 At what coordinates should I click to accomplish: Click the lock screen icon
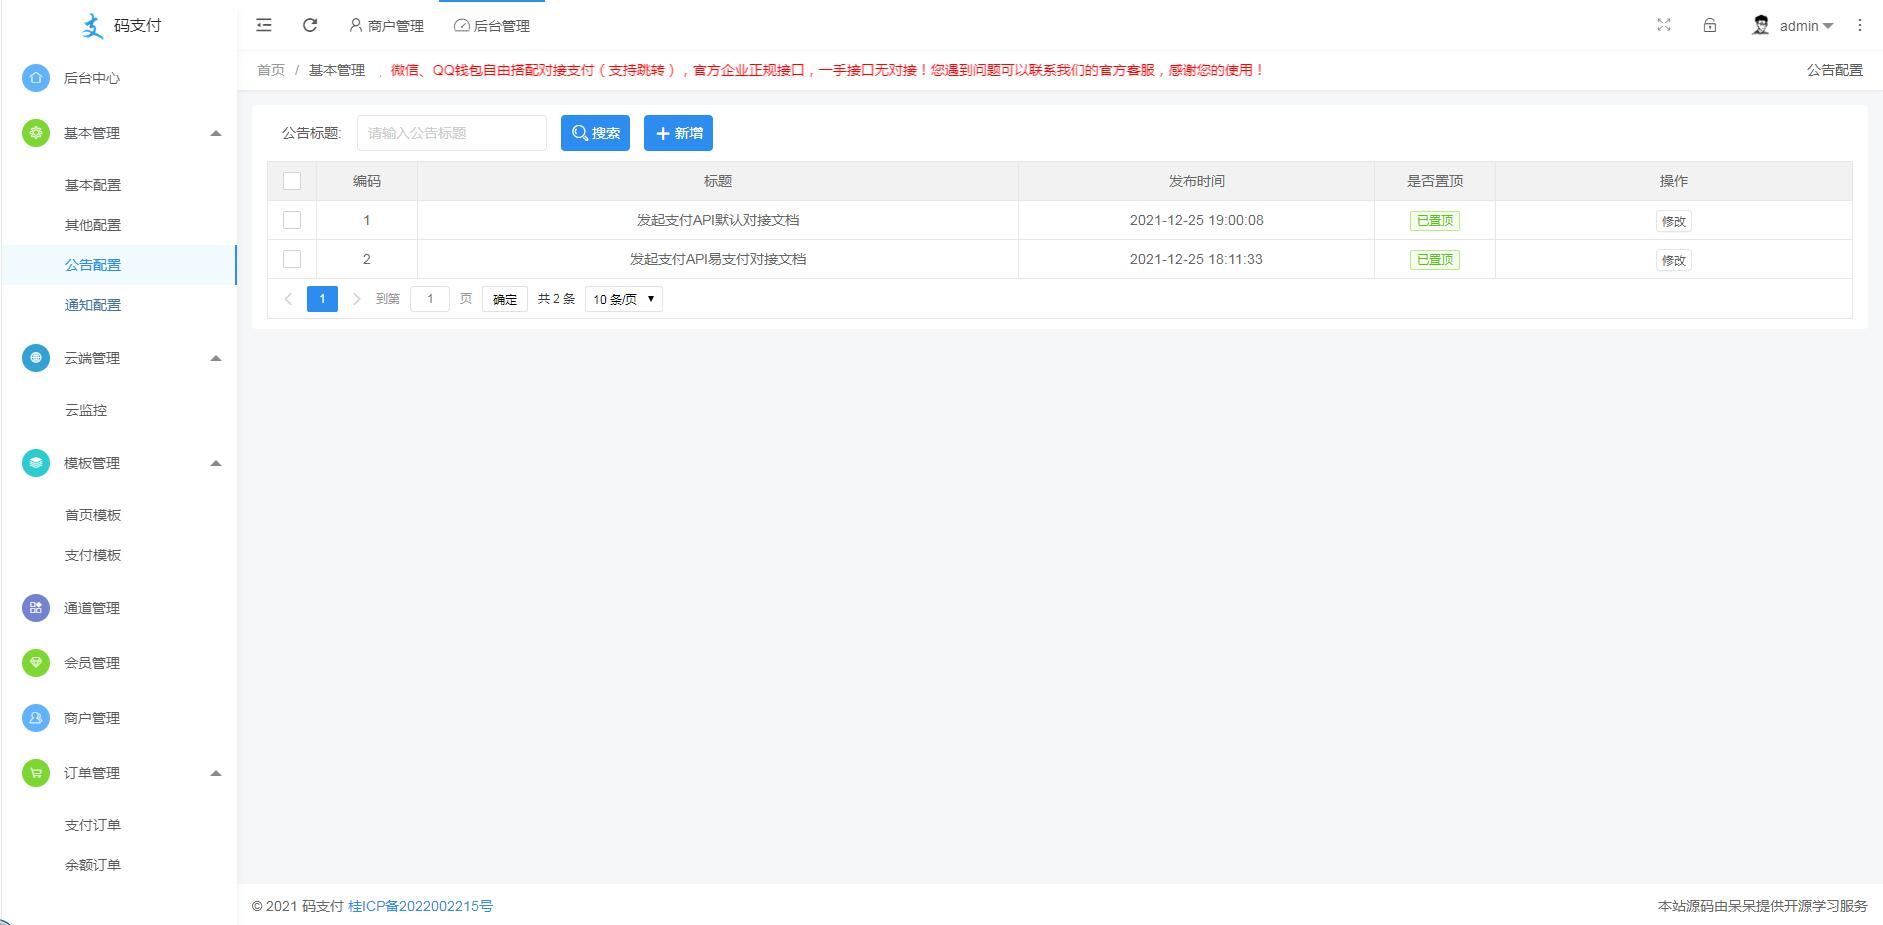coord(1710,25)
